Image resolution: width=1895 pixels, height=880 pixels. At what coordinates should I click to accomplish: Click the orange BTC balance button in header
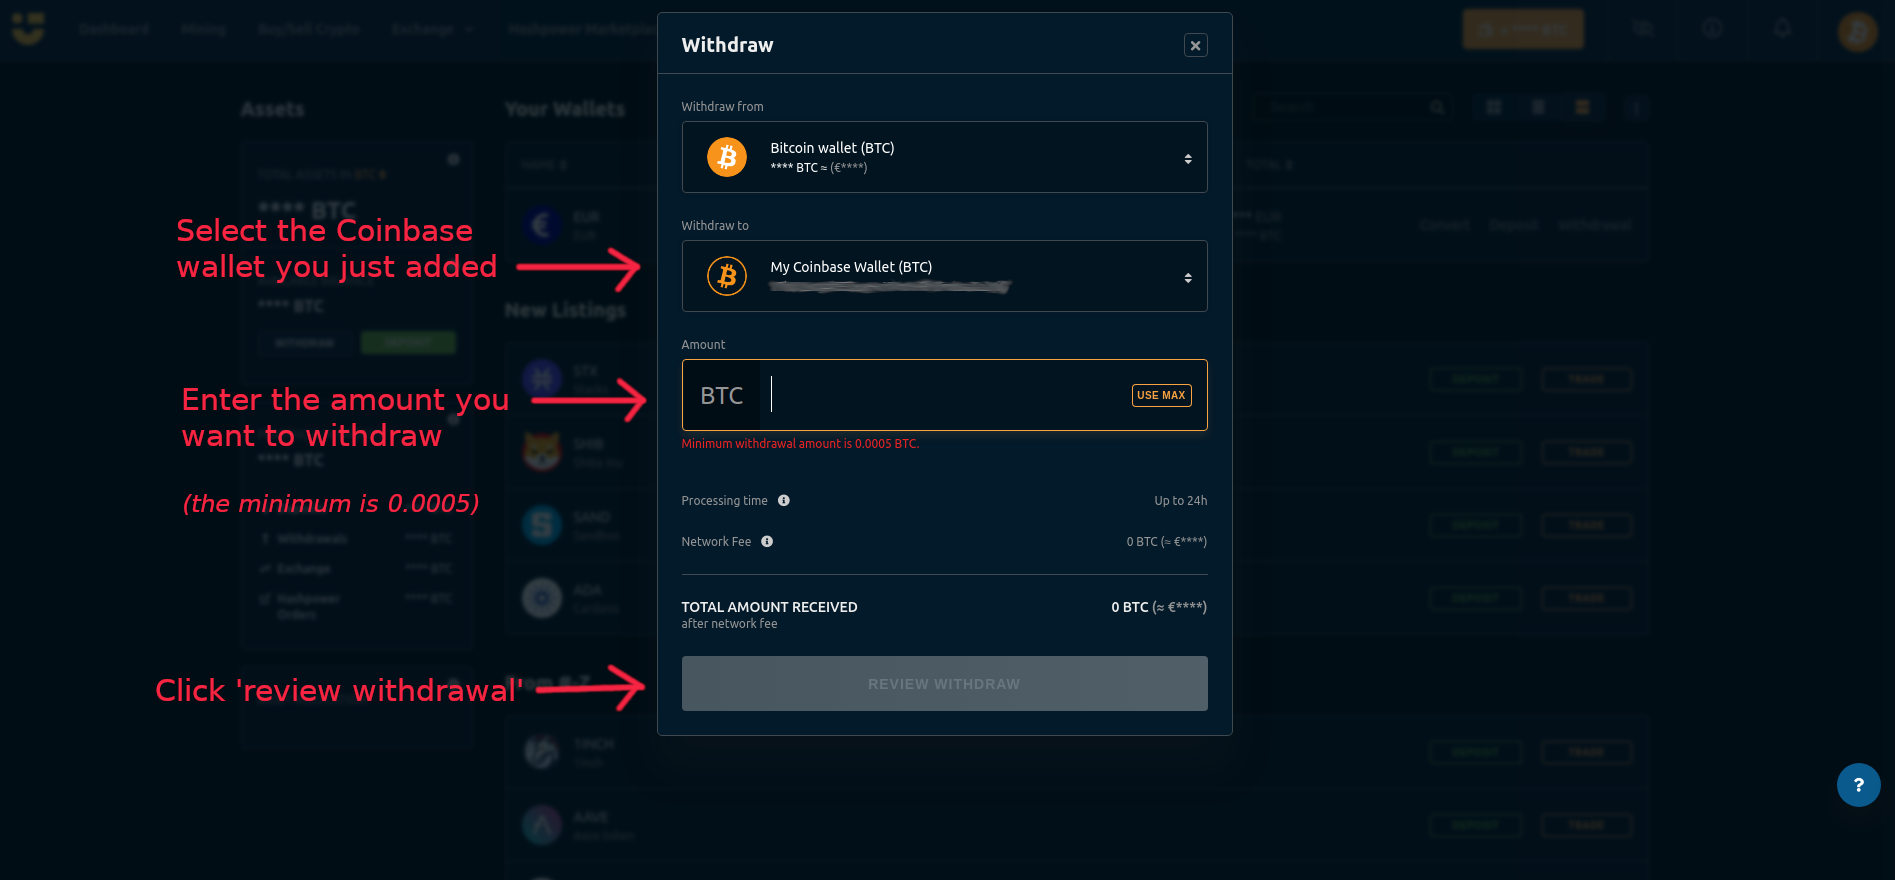point(1523,30)
